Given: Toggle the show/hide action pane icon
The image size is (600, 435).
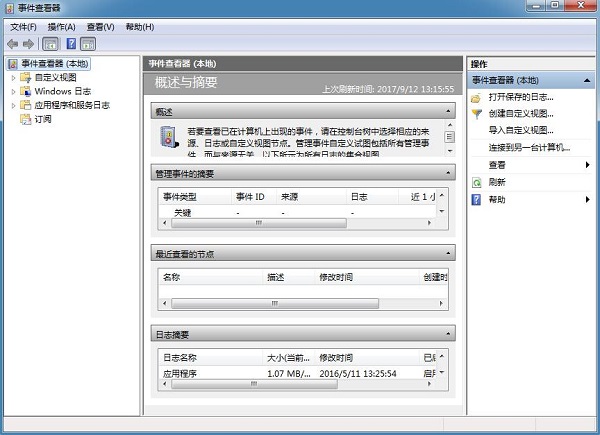Looking at the screenshot, I should [x=88, y=44].
